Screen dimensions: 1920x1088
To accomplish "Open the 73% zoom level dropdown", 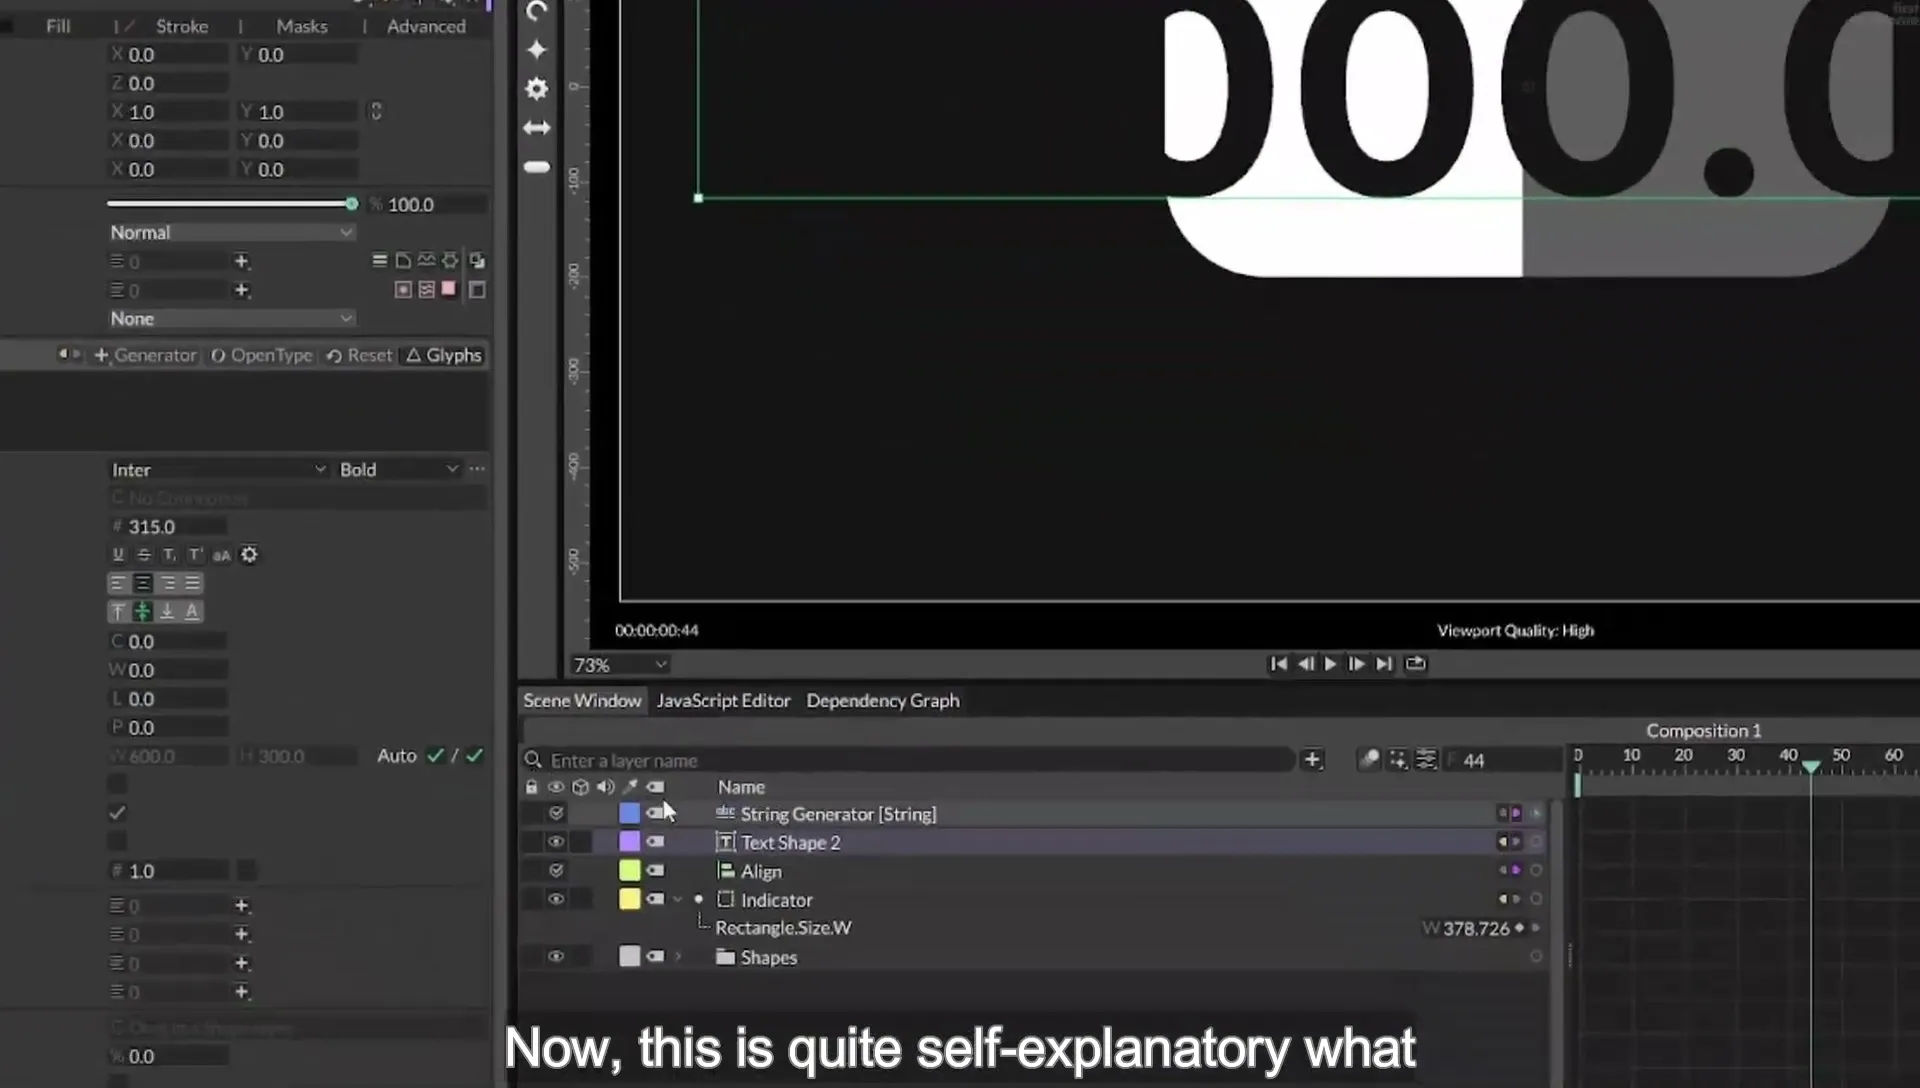I will tap(619, 665).
